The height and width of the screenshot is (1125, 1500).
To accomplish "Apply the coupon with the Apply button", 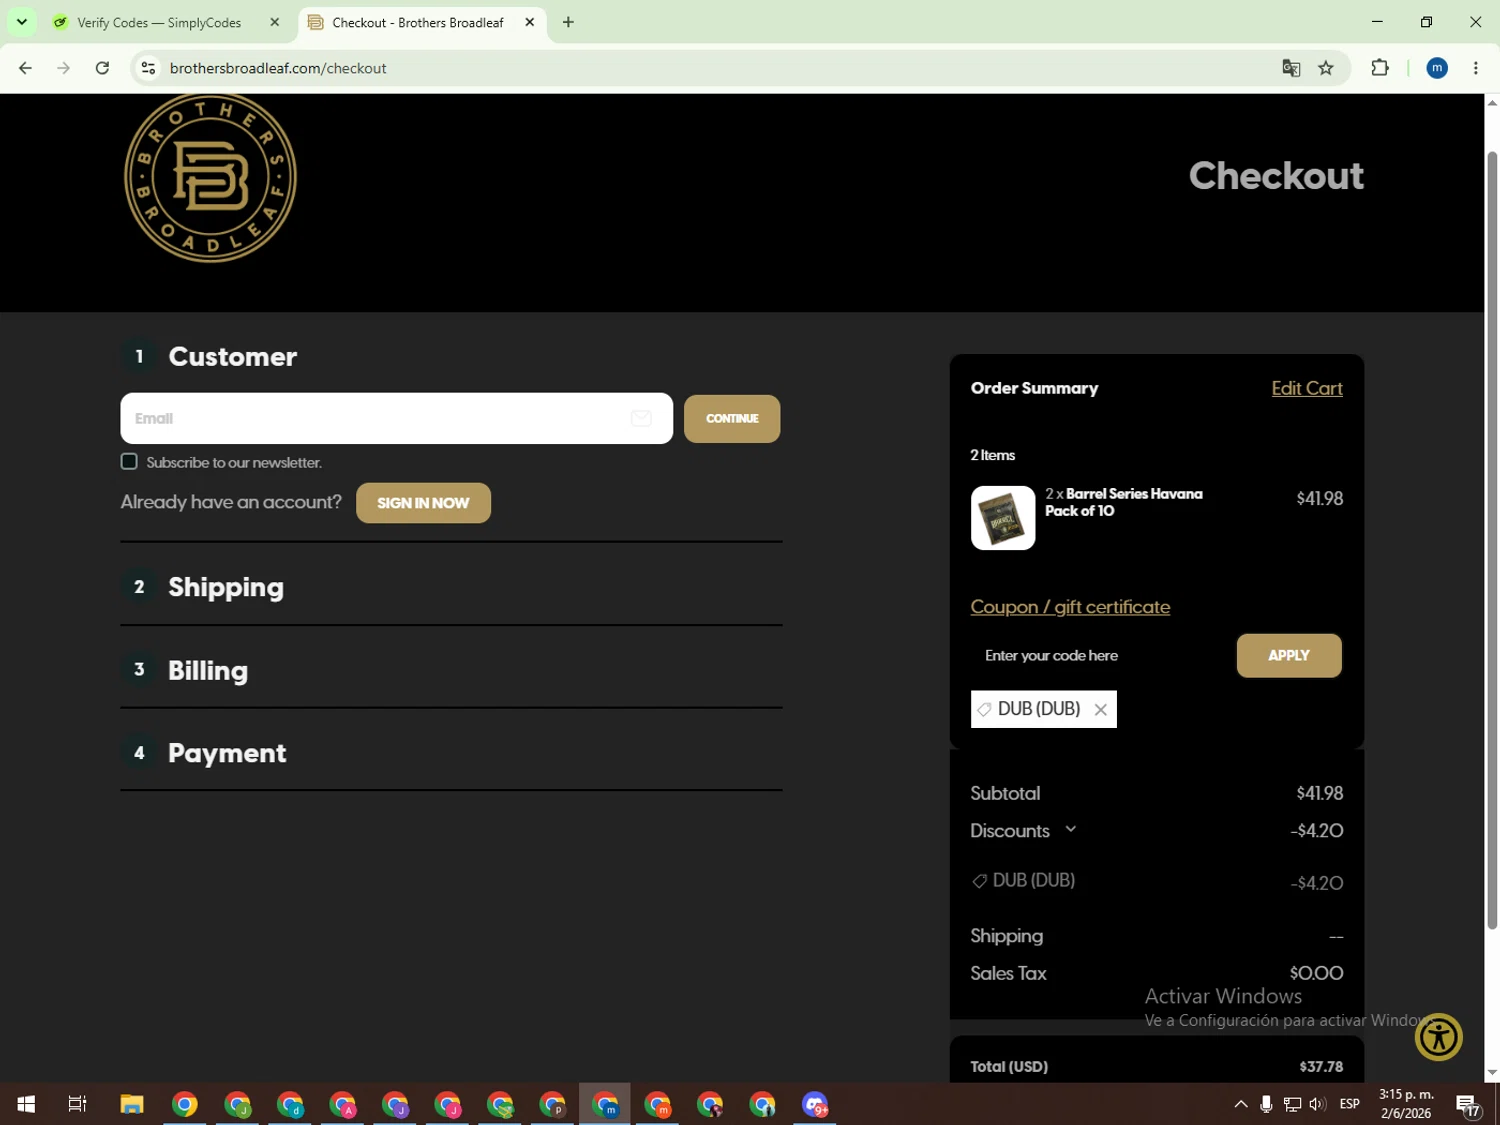I will pyautogui.click(x=1289, y=656).
